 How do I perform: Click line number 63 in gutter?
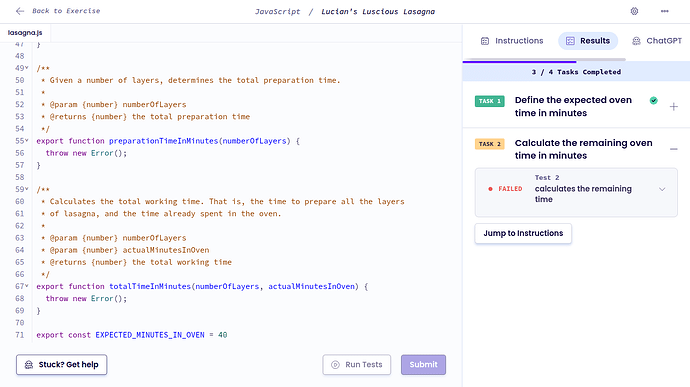pyautogui.click(x=19, y=238)
